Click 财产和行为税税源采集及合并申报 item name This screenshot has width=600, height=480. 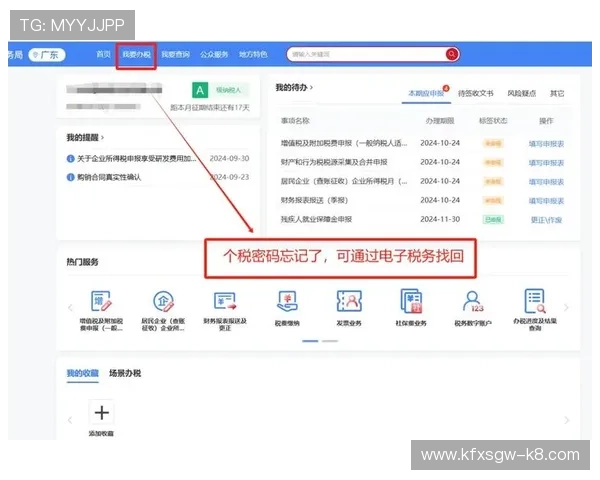(334, 162)
